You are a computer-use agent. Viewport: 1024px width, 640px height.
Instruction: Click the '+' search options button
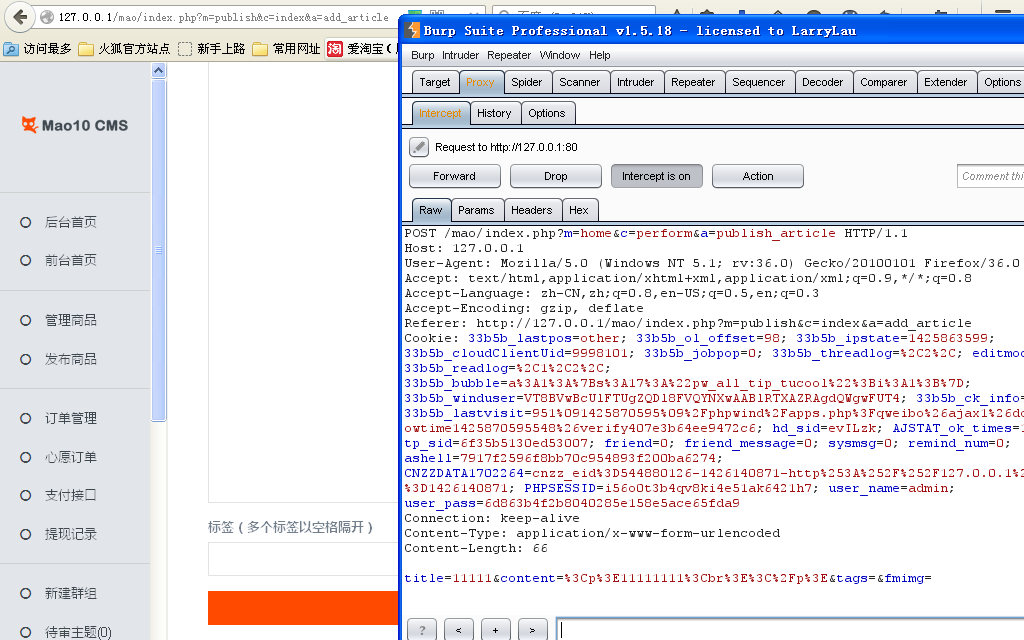point(496,630)
